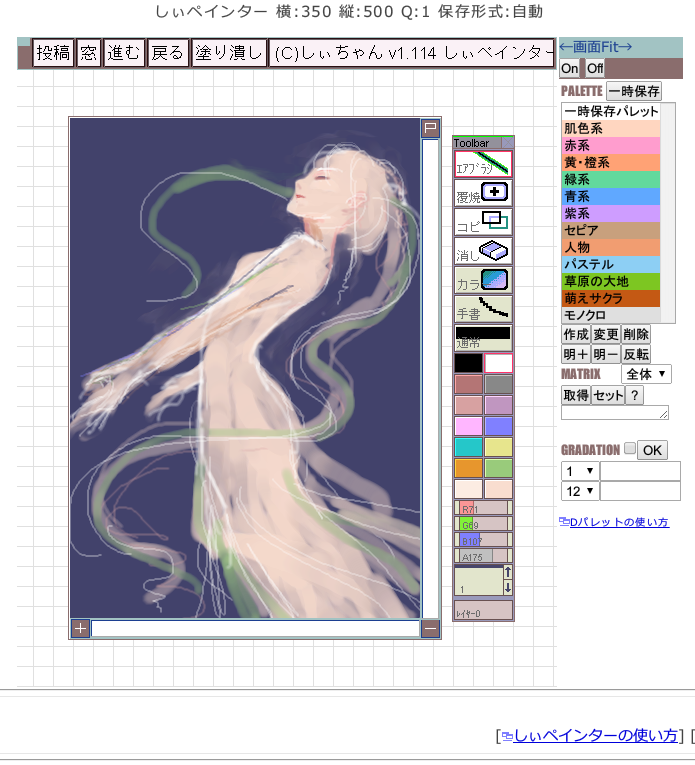Click the 戻る (undo) button
The height and width of the screenshot is (765, 695).
168,53
